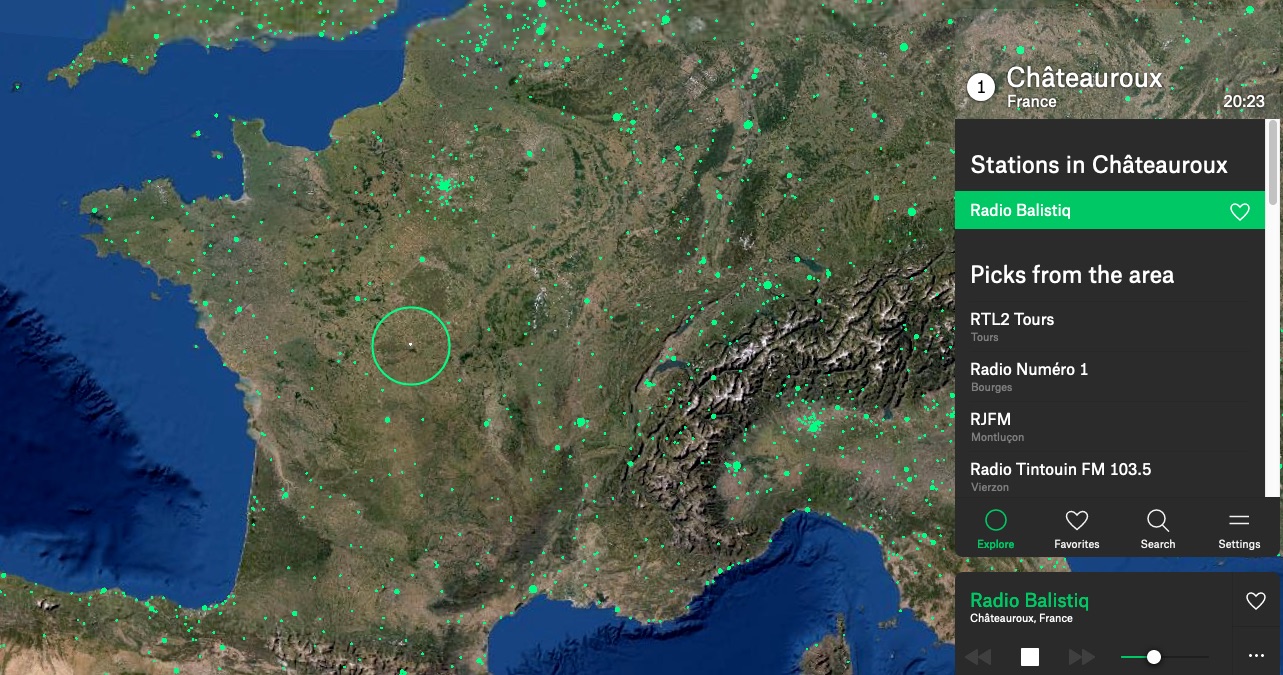Skip to the previous station

point(978,657)
